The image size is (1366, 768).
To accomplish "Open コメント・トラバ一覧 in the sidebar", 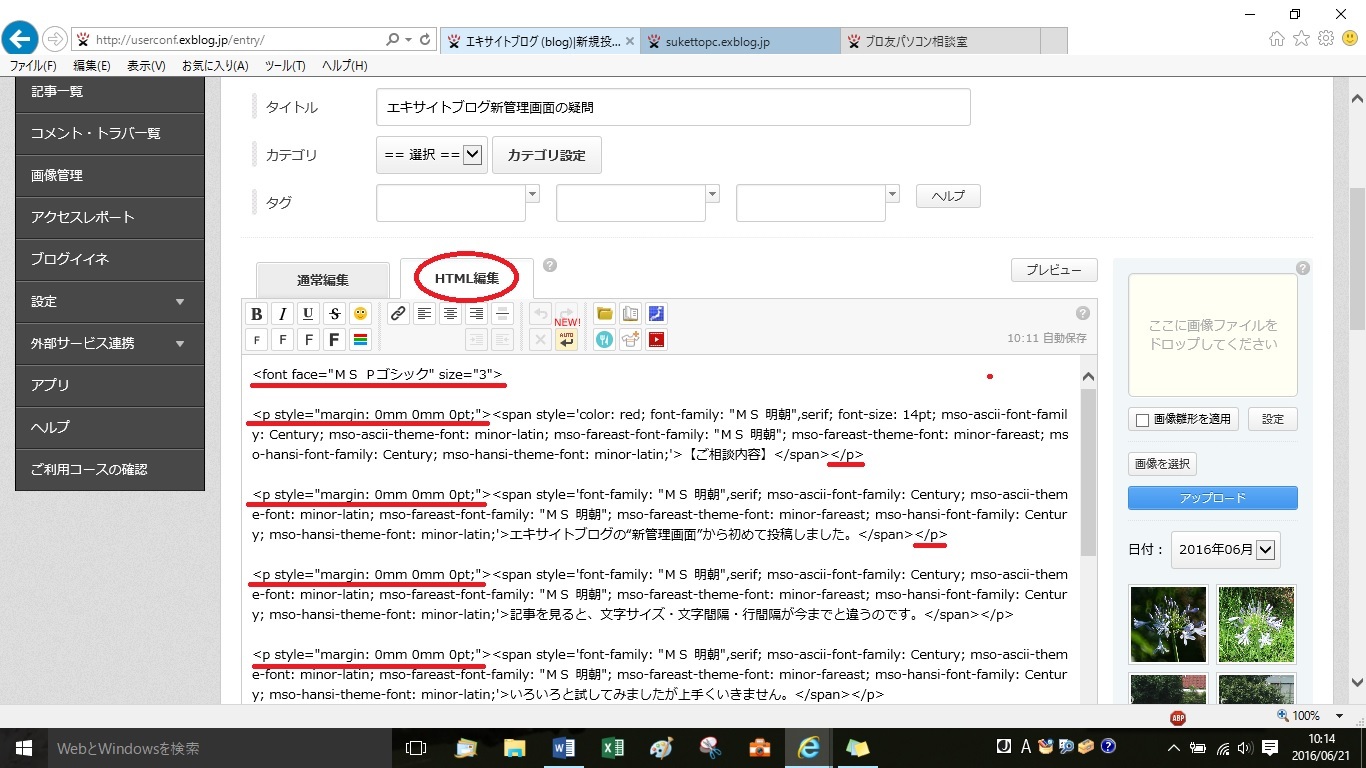I will pyautogui.click(x=110, y=133).
